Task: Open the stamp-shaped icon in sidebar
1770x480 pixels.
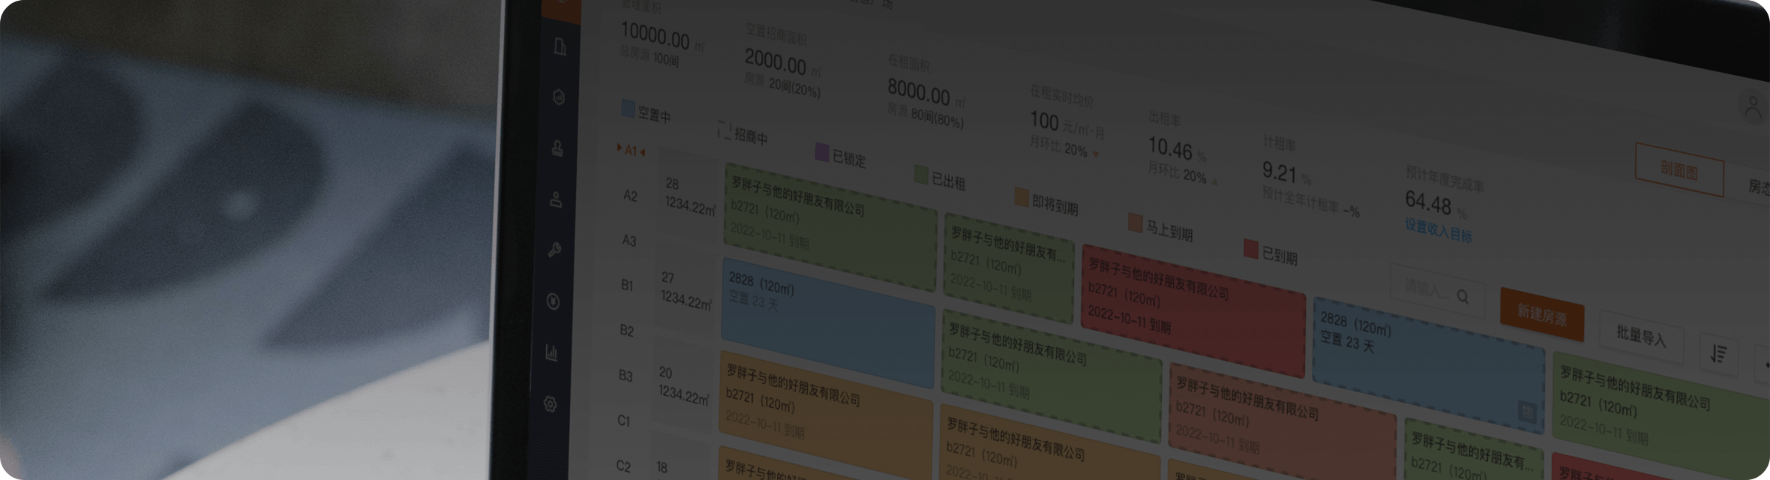Action: click(558, 149)
